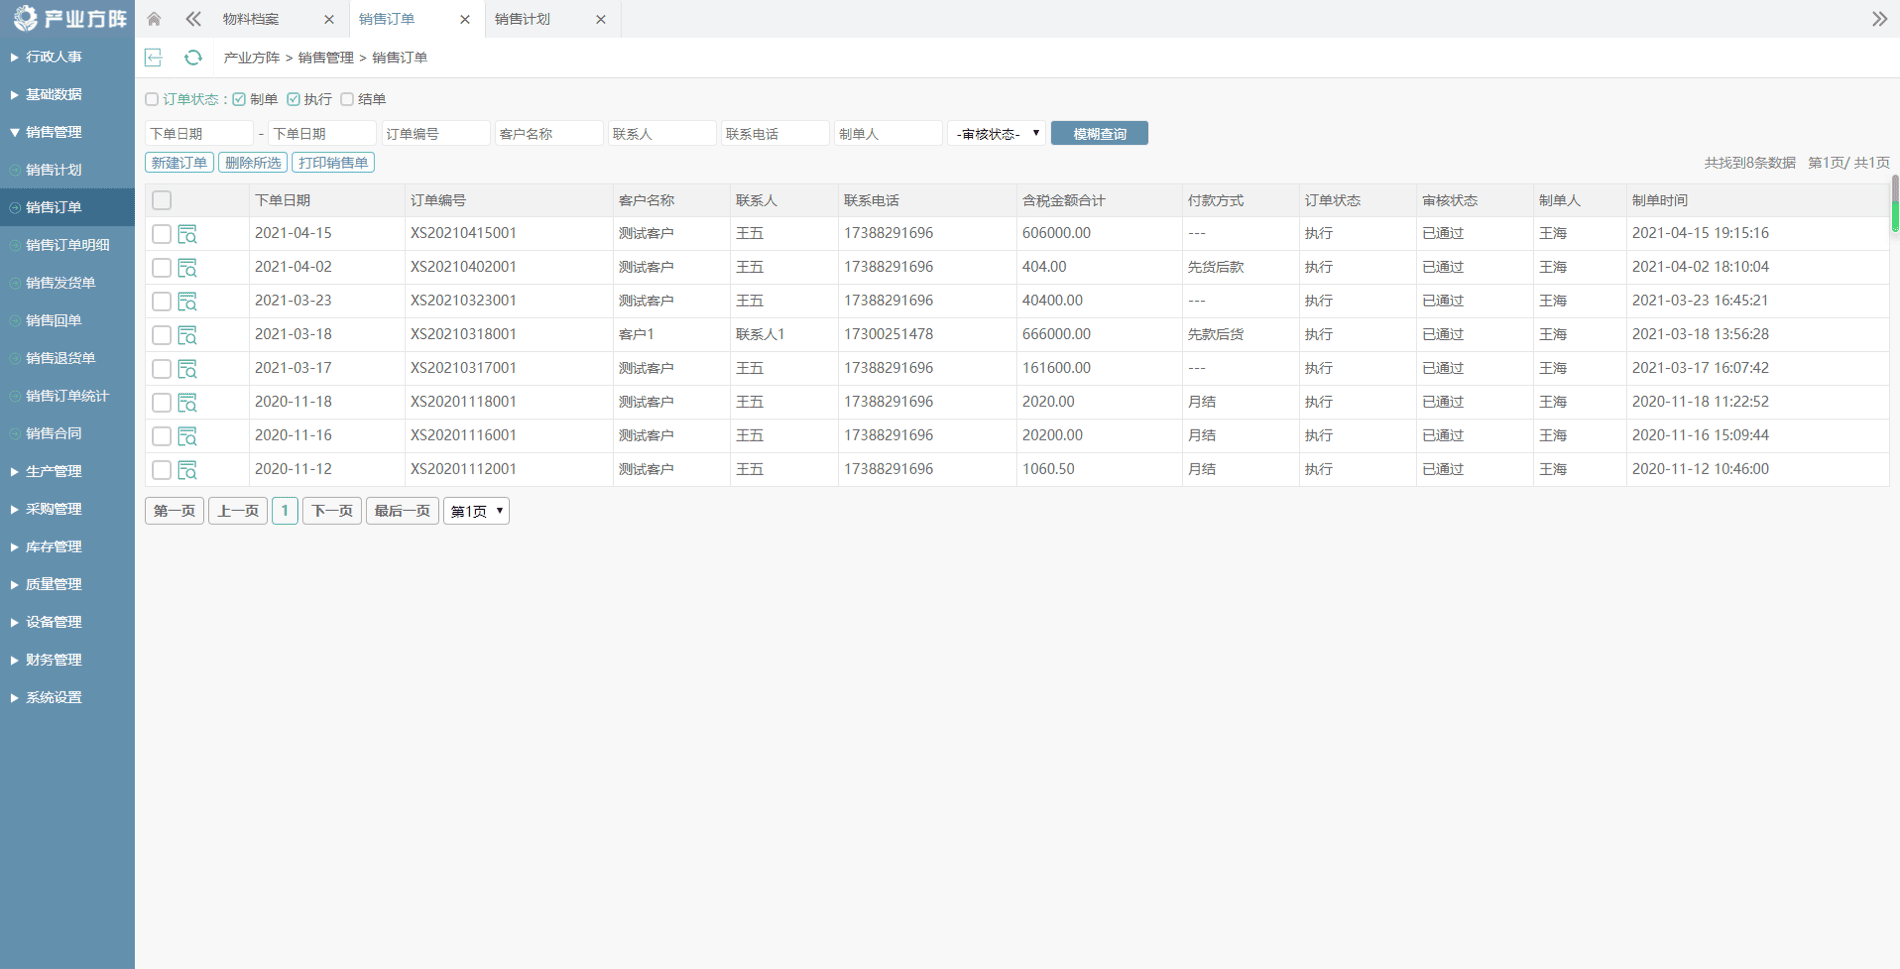
Task: Open the 审核状态 dropdown filter
Action: pos(996,134)
